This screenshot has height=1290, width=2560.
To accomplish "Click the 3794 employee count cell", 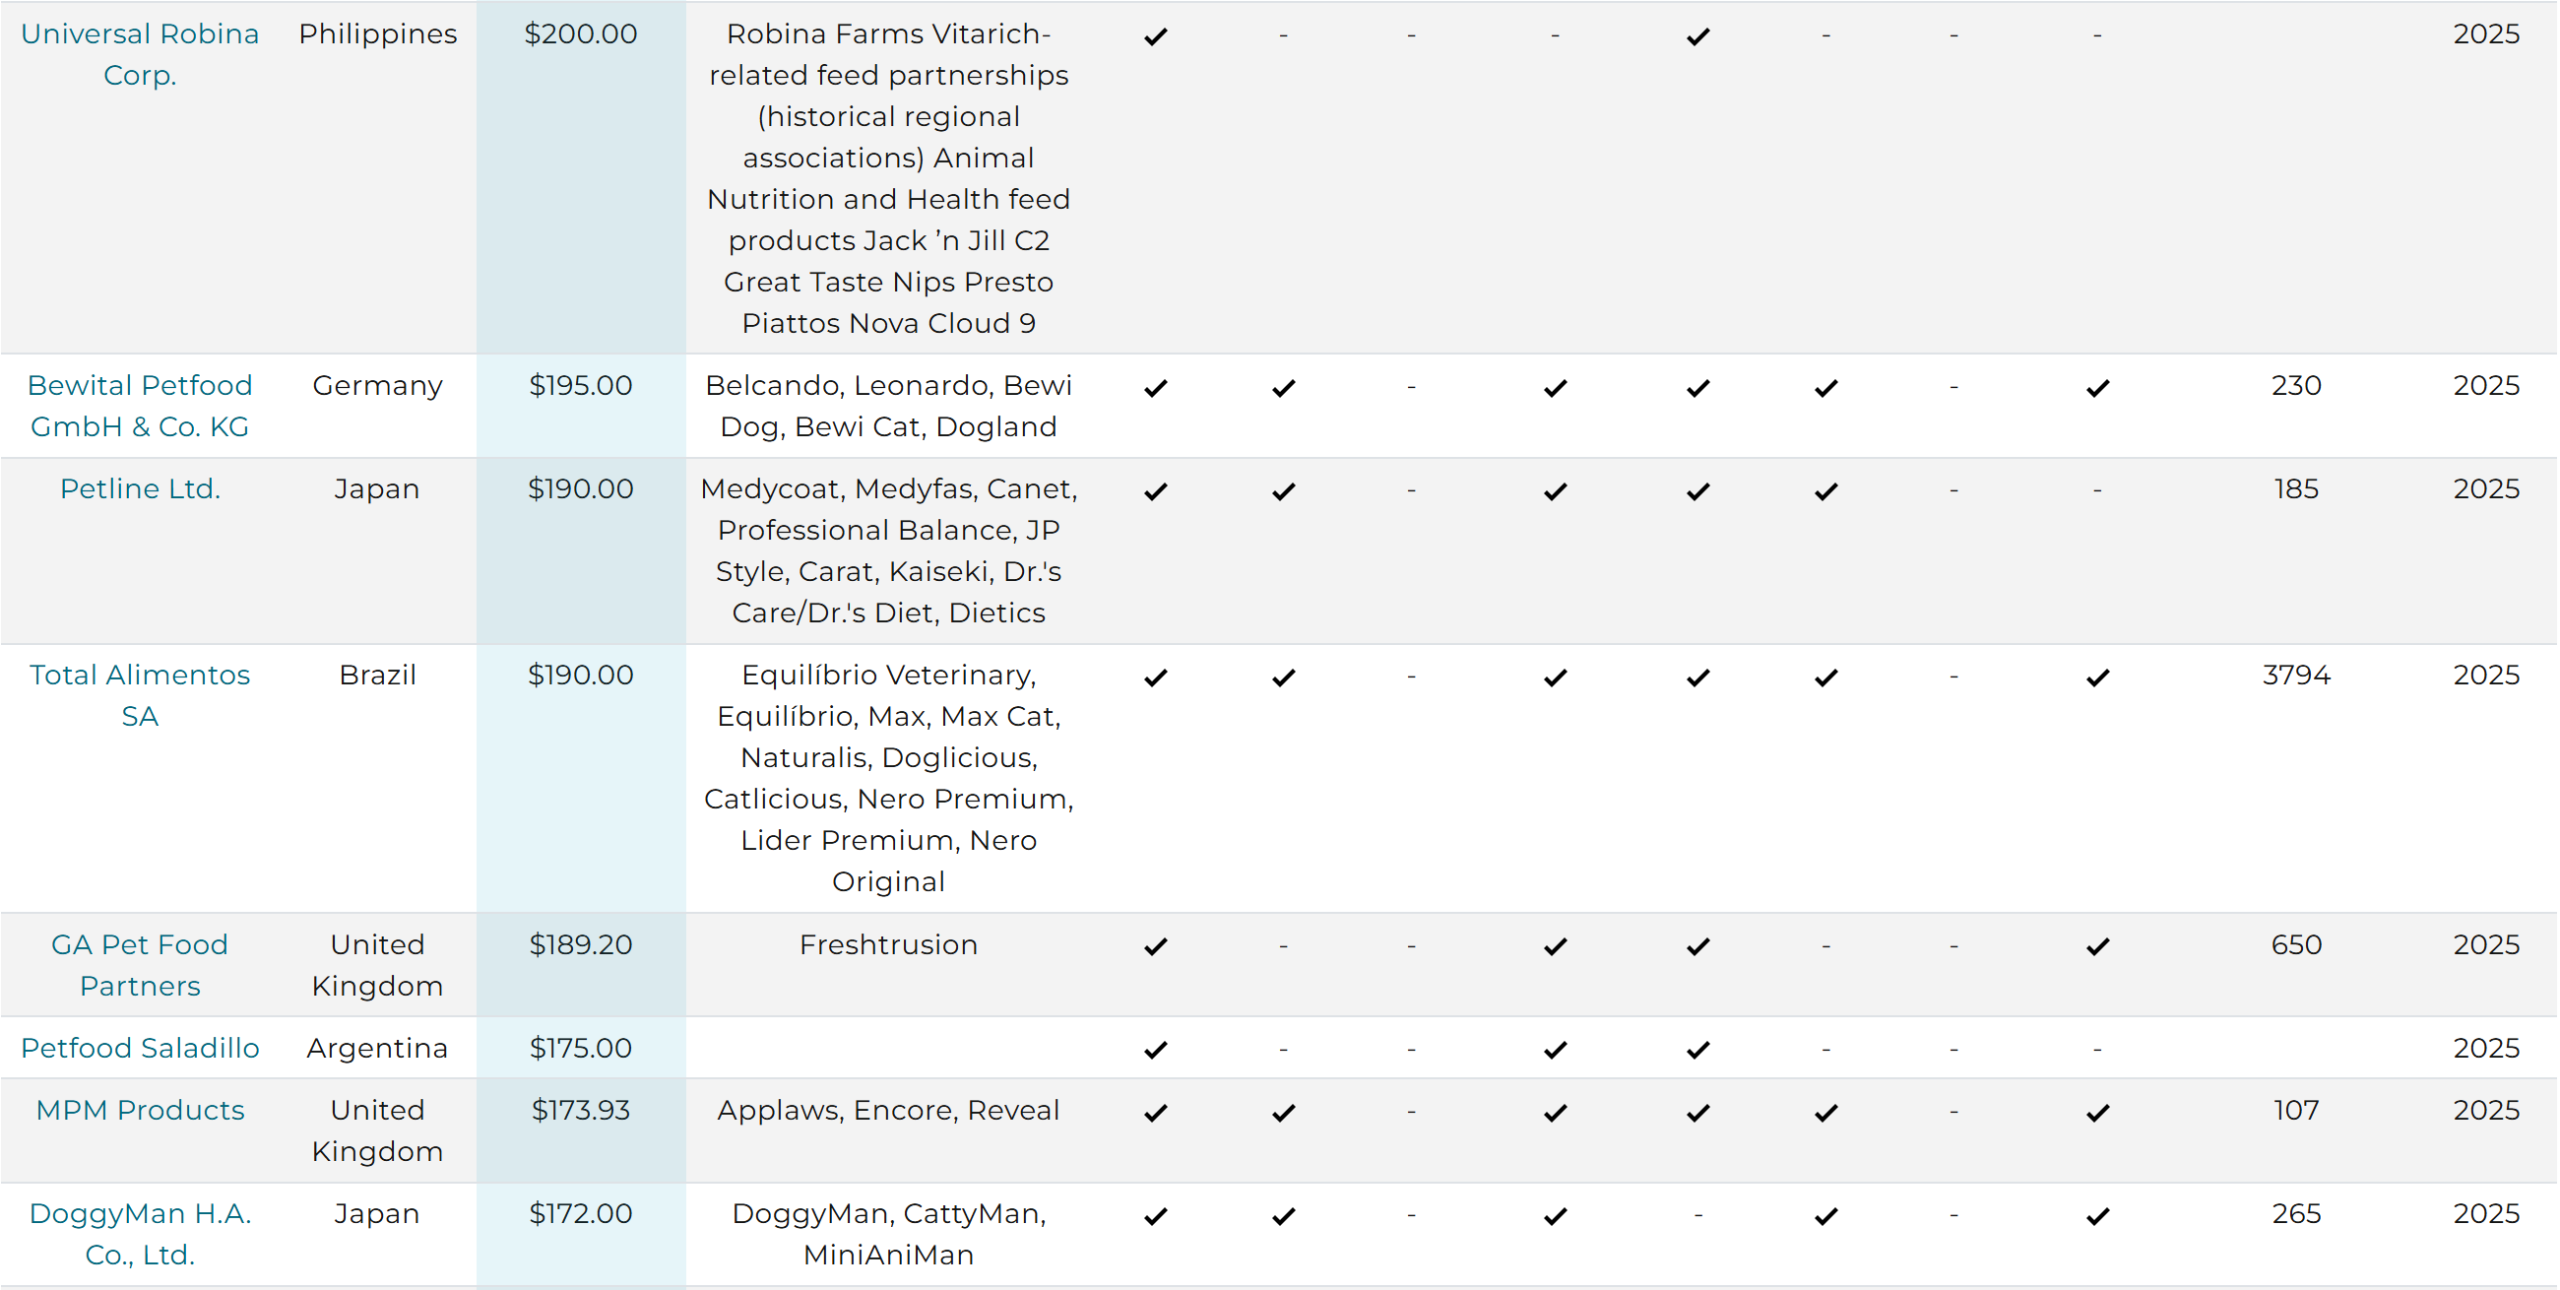I will (2296, 675).
